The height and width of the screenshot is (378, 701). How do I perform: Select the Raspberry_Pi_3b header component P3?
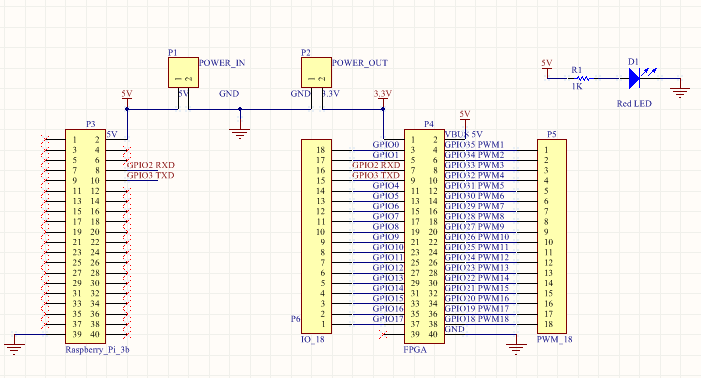click(x=85, y=236)
